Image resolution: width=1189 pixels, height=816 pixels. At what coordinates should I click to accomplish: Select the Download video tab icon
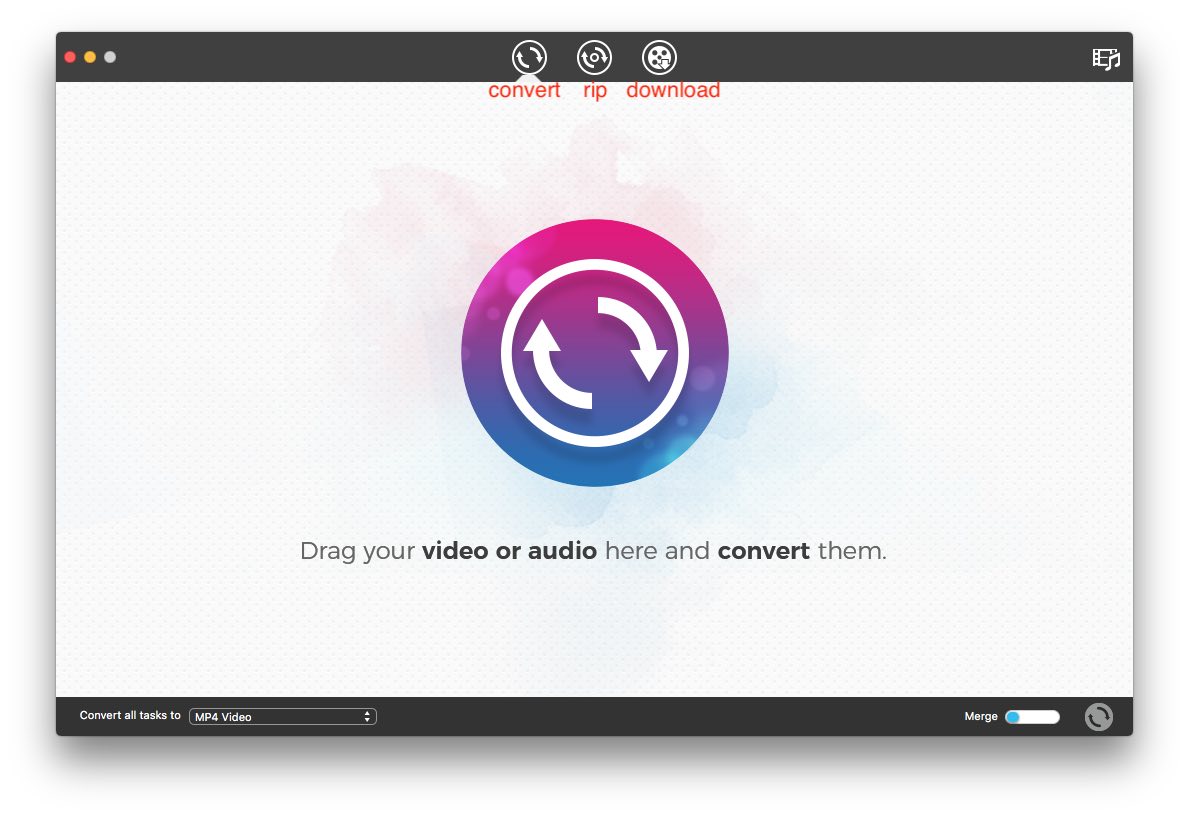659,57
